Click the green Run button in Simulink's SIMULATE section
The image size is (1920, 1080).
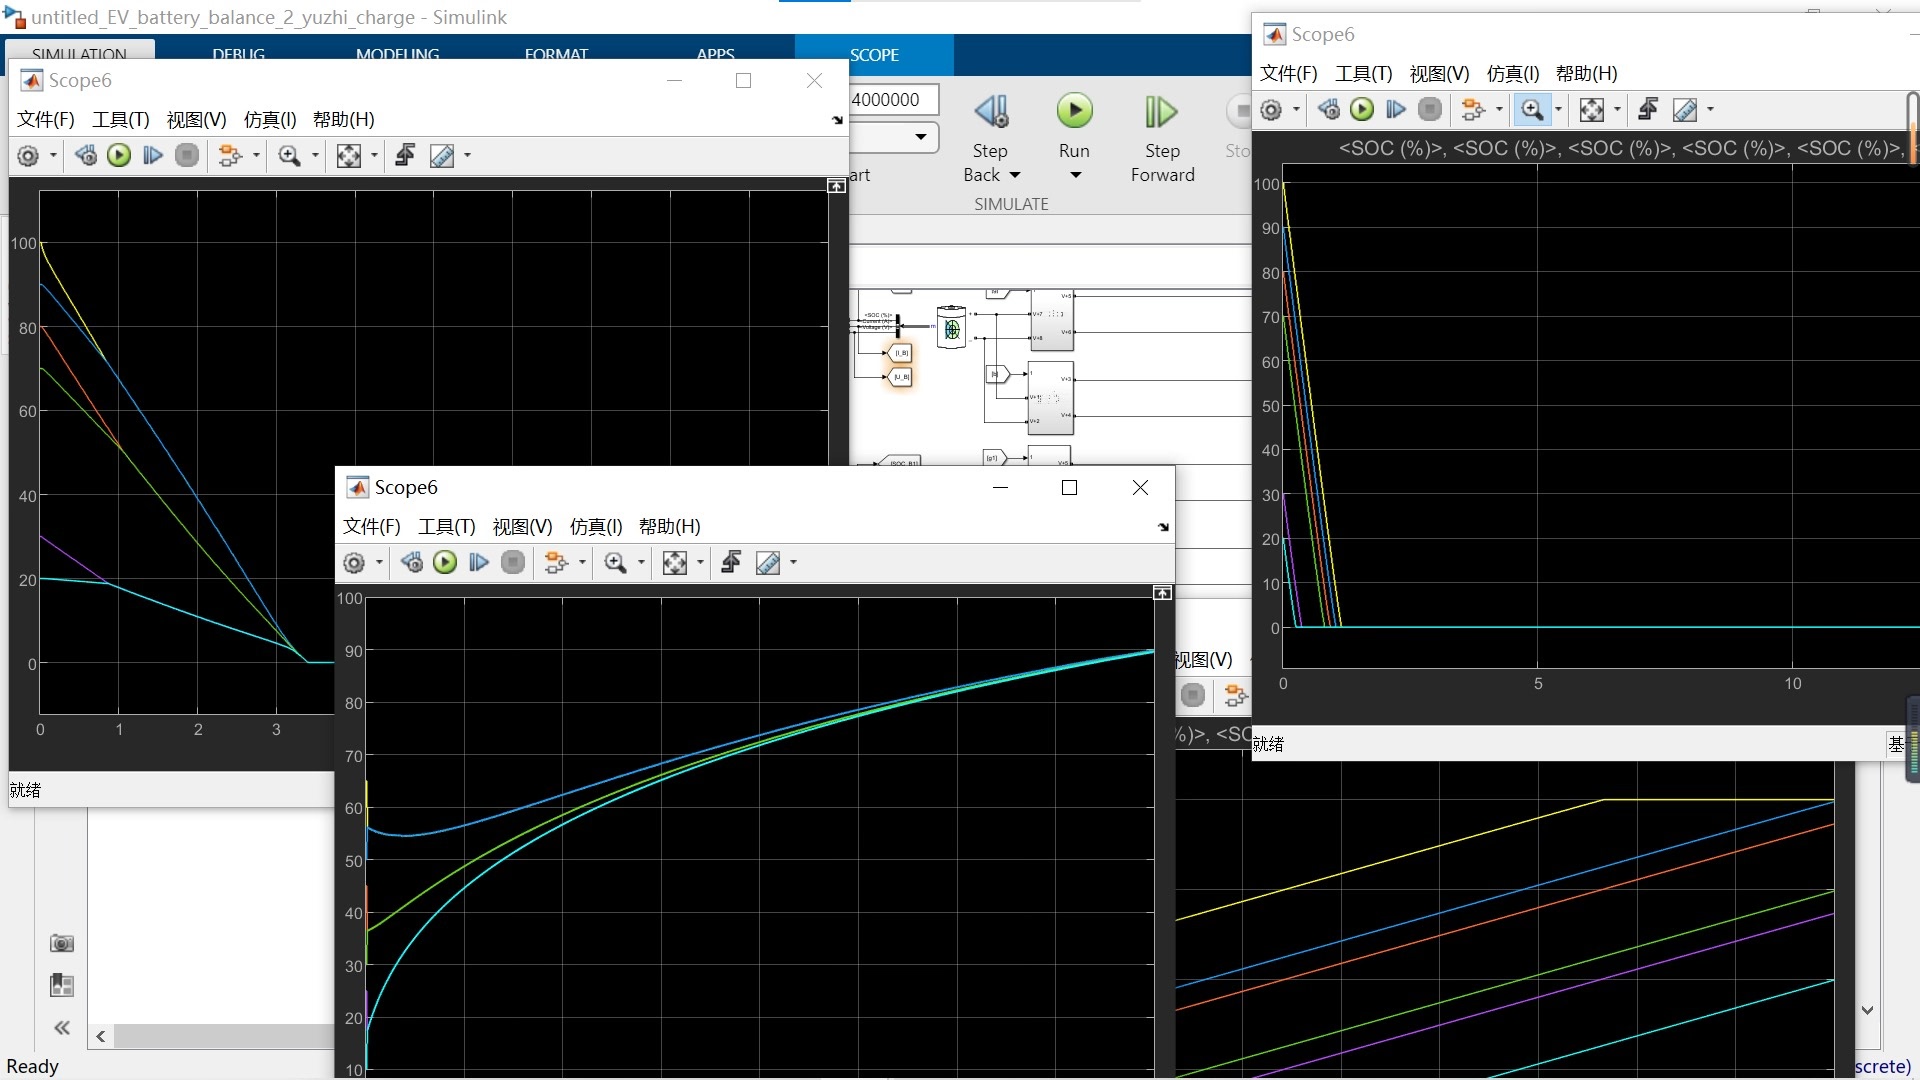1074,111
